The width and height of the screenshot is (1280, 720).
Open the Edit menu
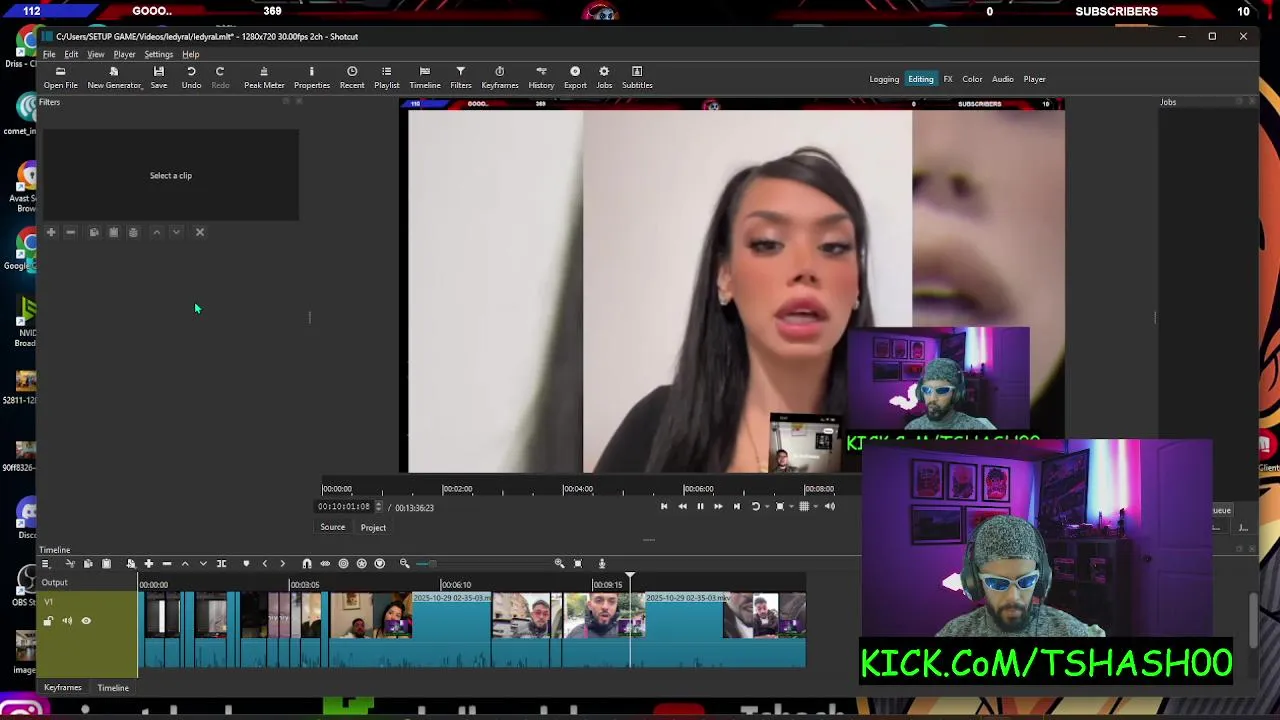pos(71,54)
